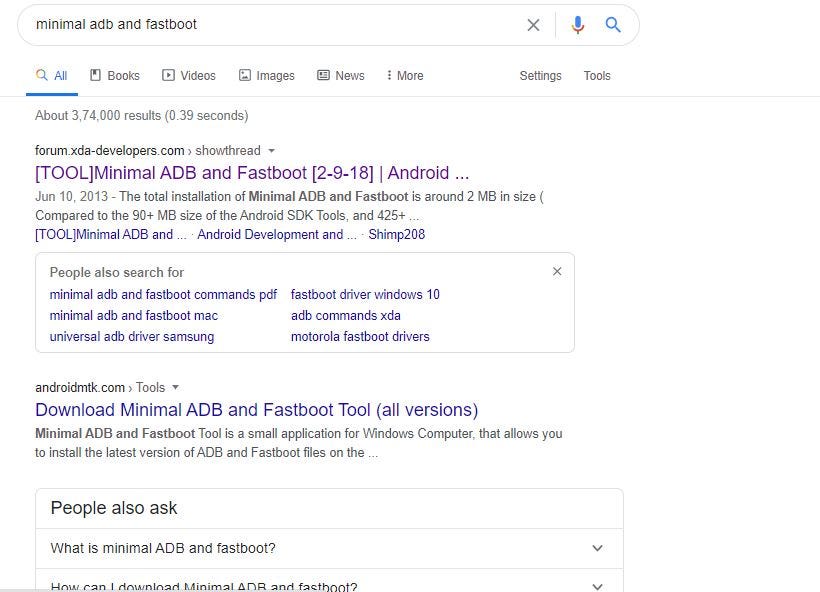
Task: Open the dropdown arrow next to forum.xda-developers.com showthread
Action: point(271,151)
